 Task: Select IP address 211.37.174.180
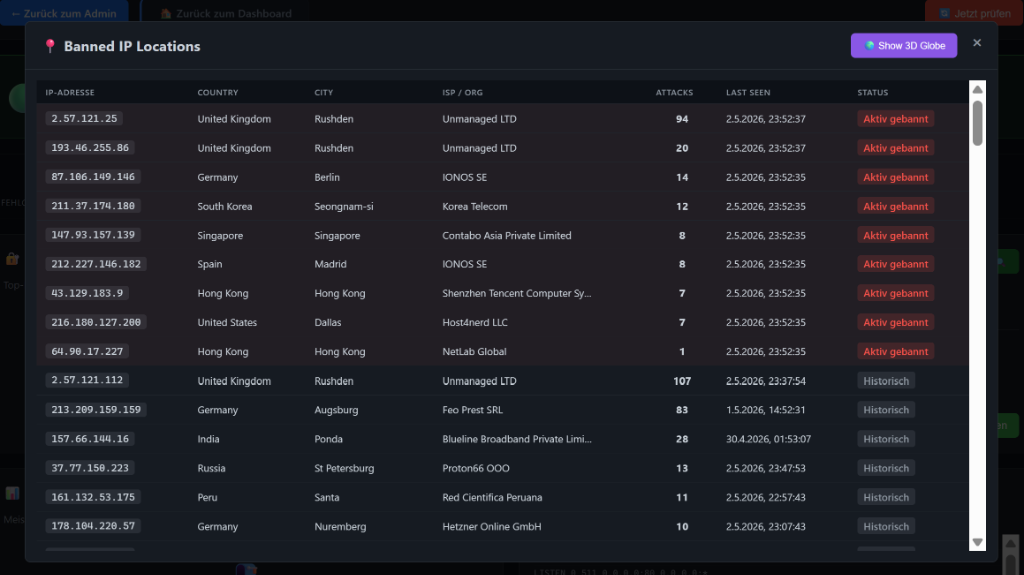pos(93,206)
